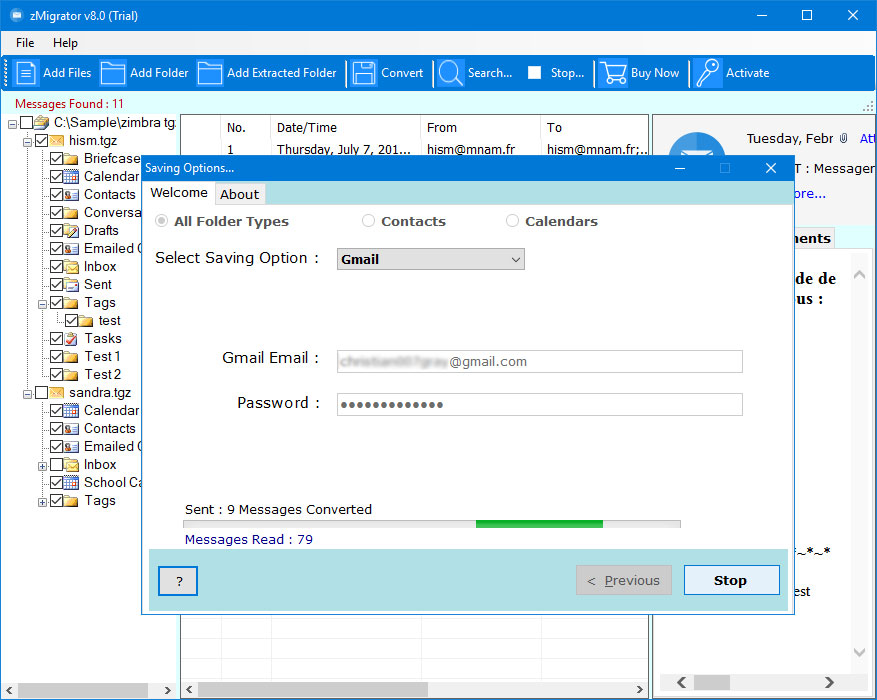Click the Stop button in Saving Options
The width and height of the screenshot is (877, 700).
pyautogui.click(x=731, y=580)
